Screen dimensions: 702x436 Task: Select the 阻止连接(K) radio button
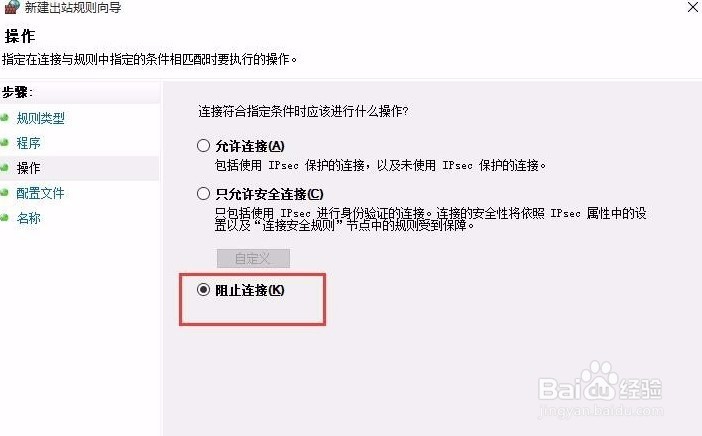point(203,290)
